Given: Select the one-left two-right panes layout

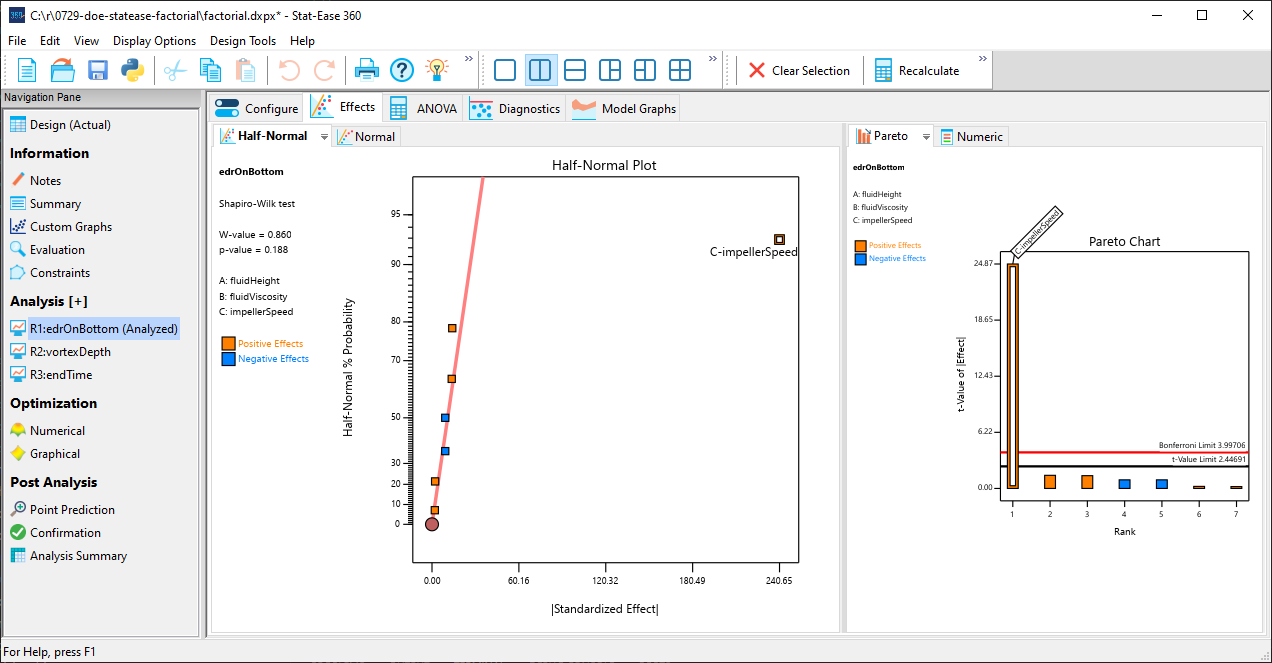Looking at the screenshot, I should coord(610,70).
